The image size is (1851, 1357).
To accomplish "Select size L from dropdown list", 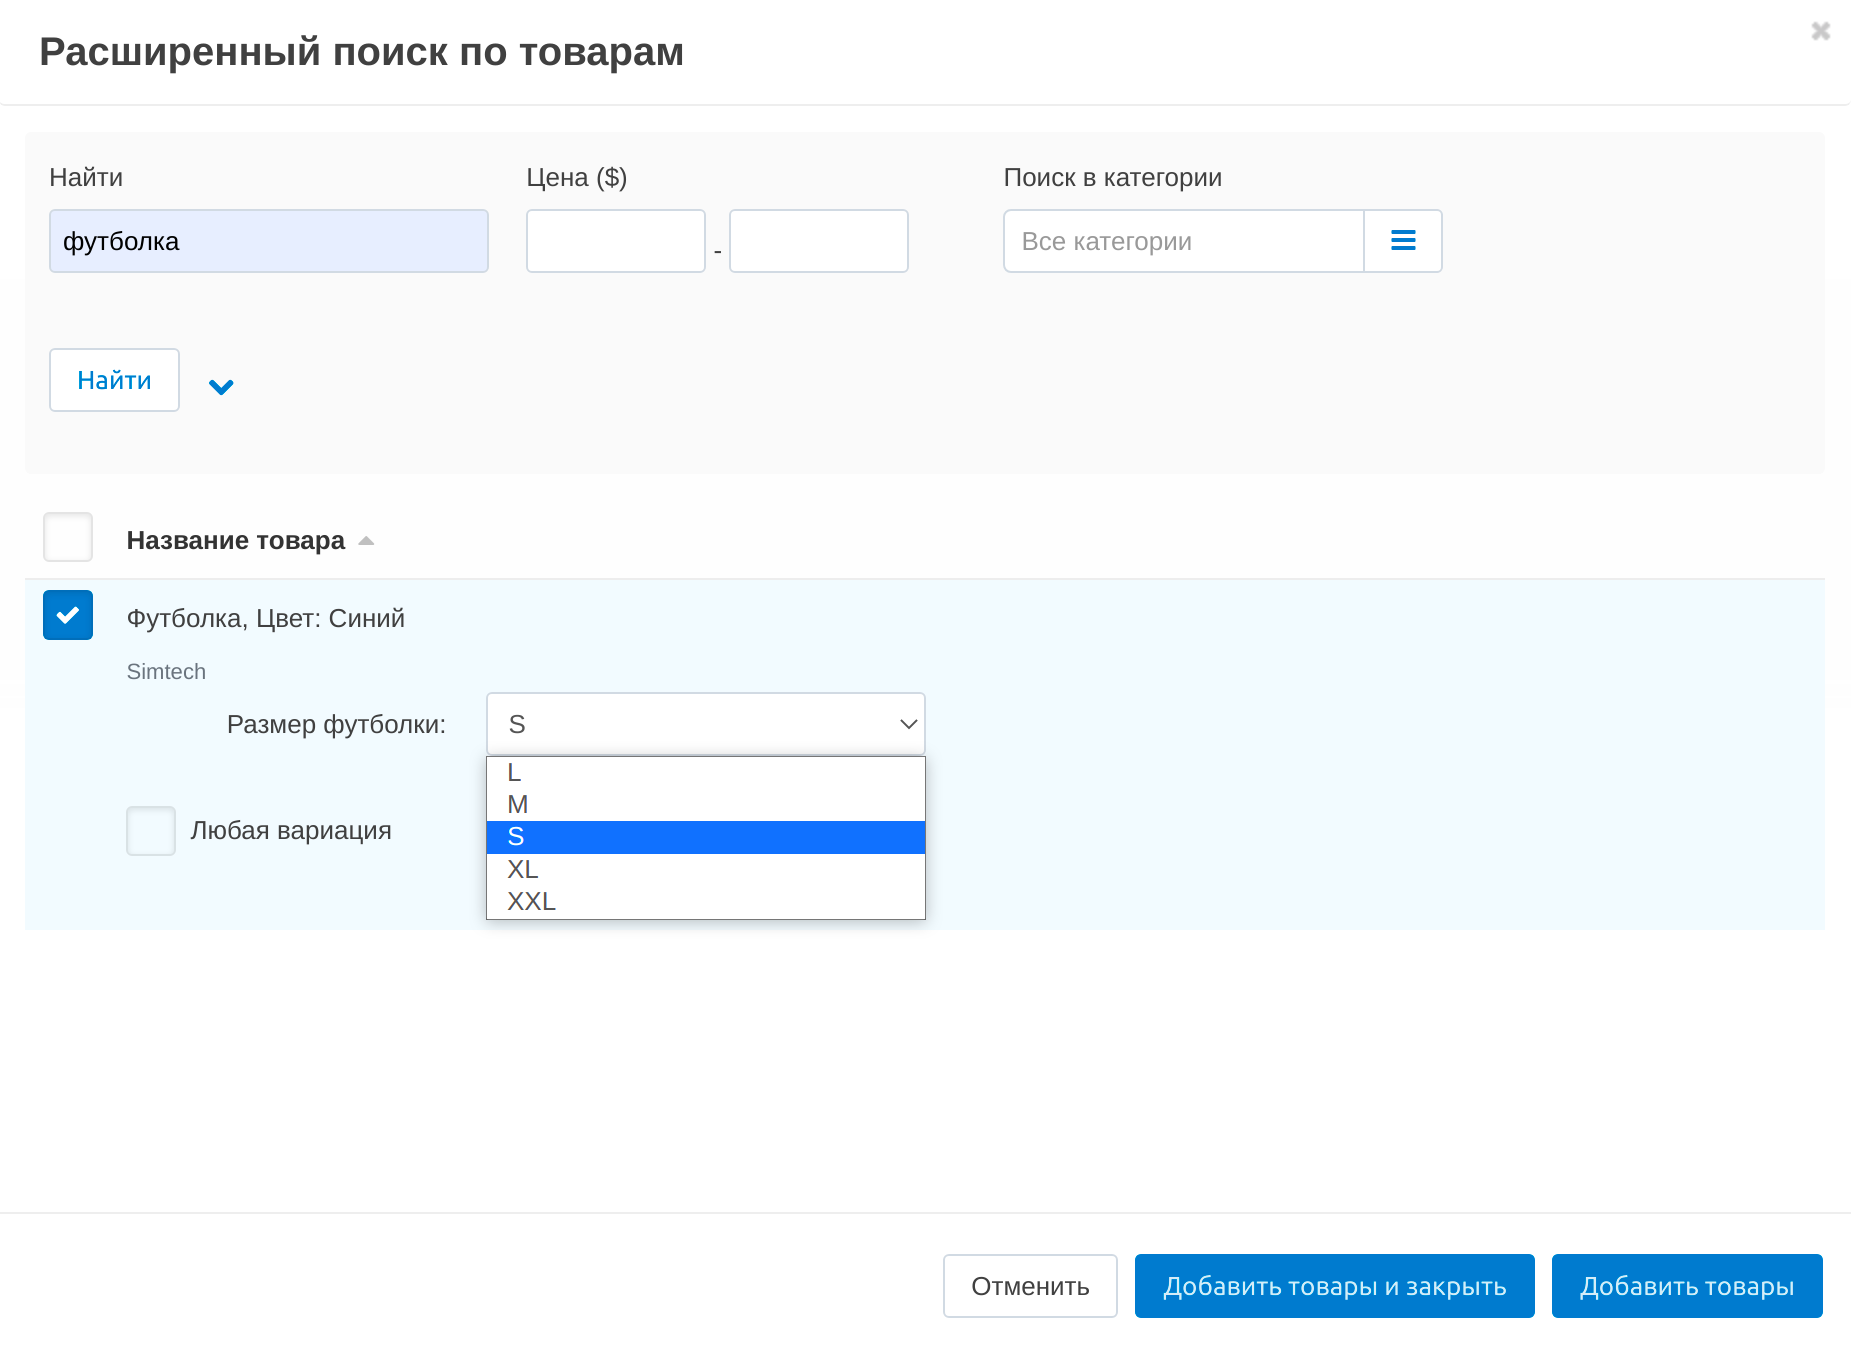I will 705,772.
